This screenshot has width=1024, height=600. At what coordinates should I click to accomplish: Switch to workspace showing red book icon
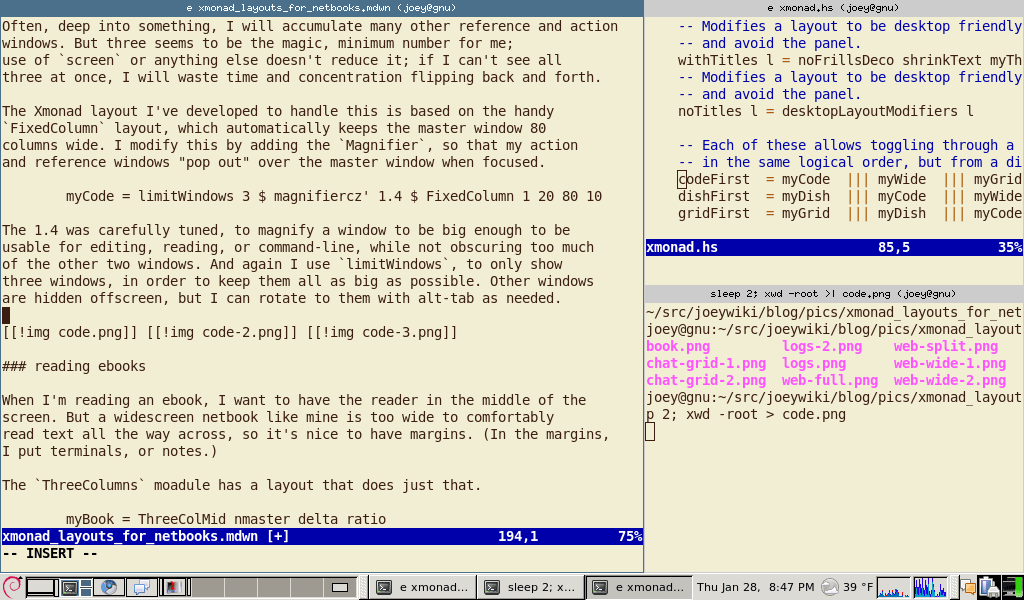[175, 587]
